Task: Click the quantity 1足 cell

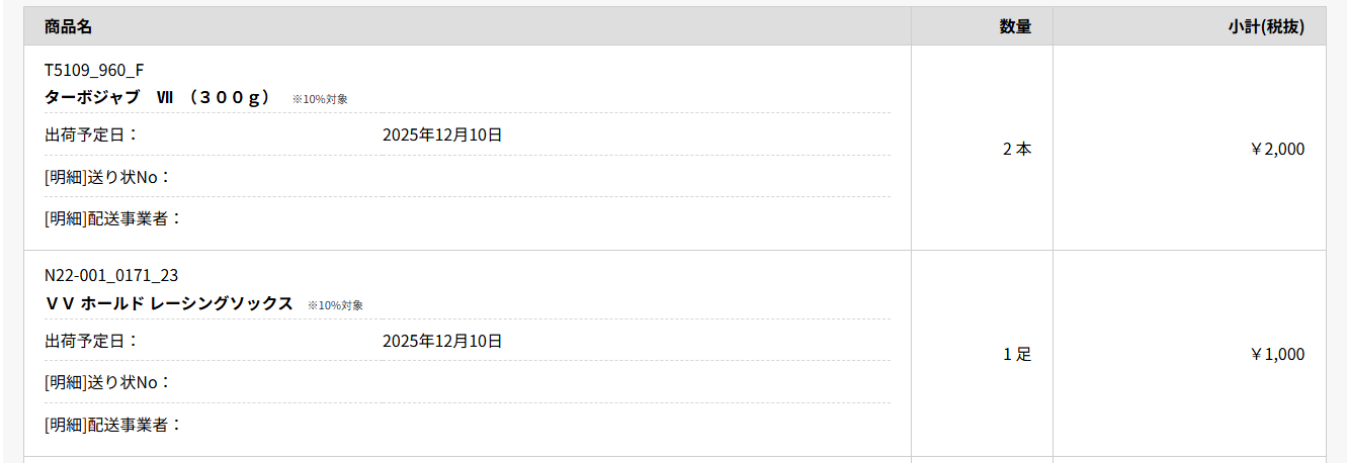Action: (1017, 354)
